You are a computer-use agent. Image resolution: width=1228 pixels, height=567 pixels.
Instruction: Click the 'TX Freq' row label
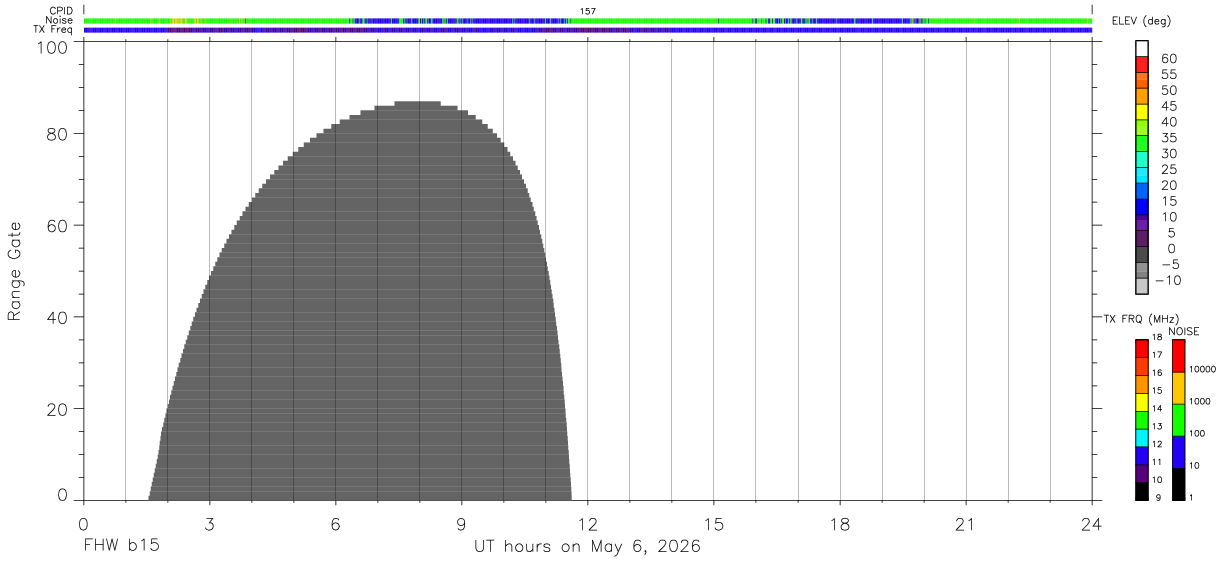pos(54,30)
